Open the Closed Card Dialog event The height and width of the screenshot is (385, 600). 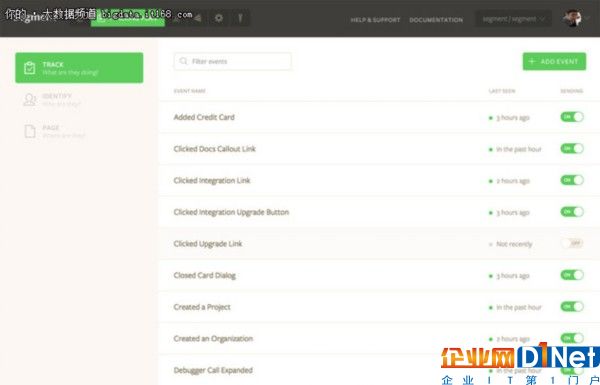(x=205, y=275)
